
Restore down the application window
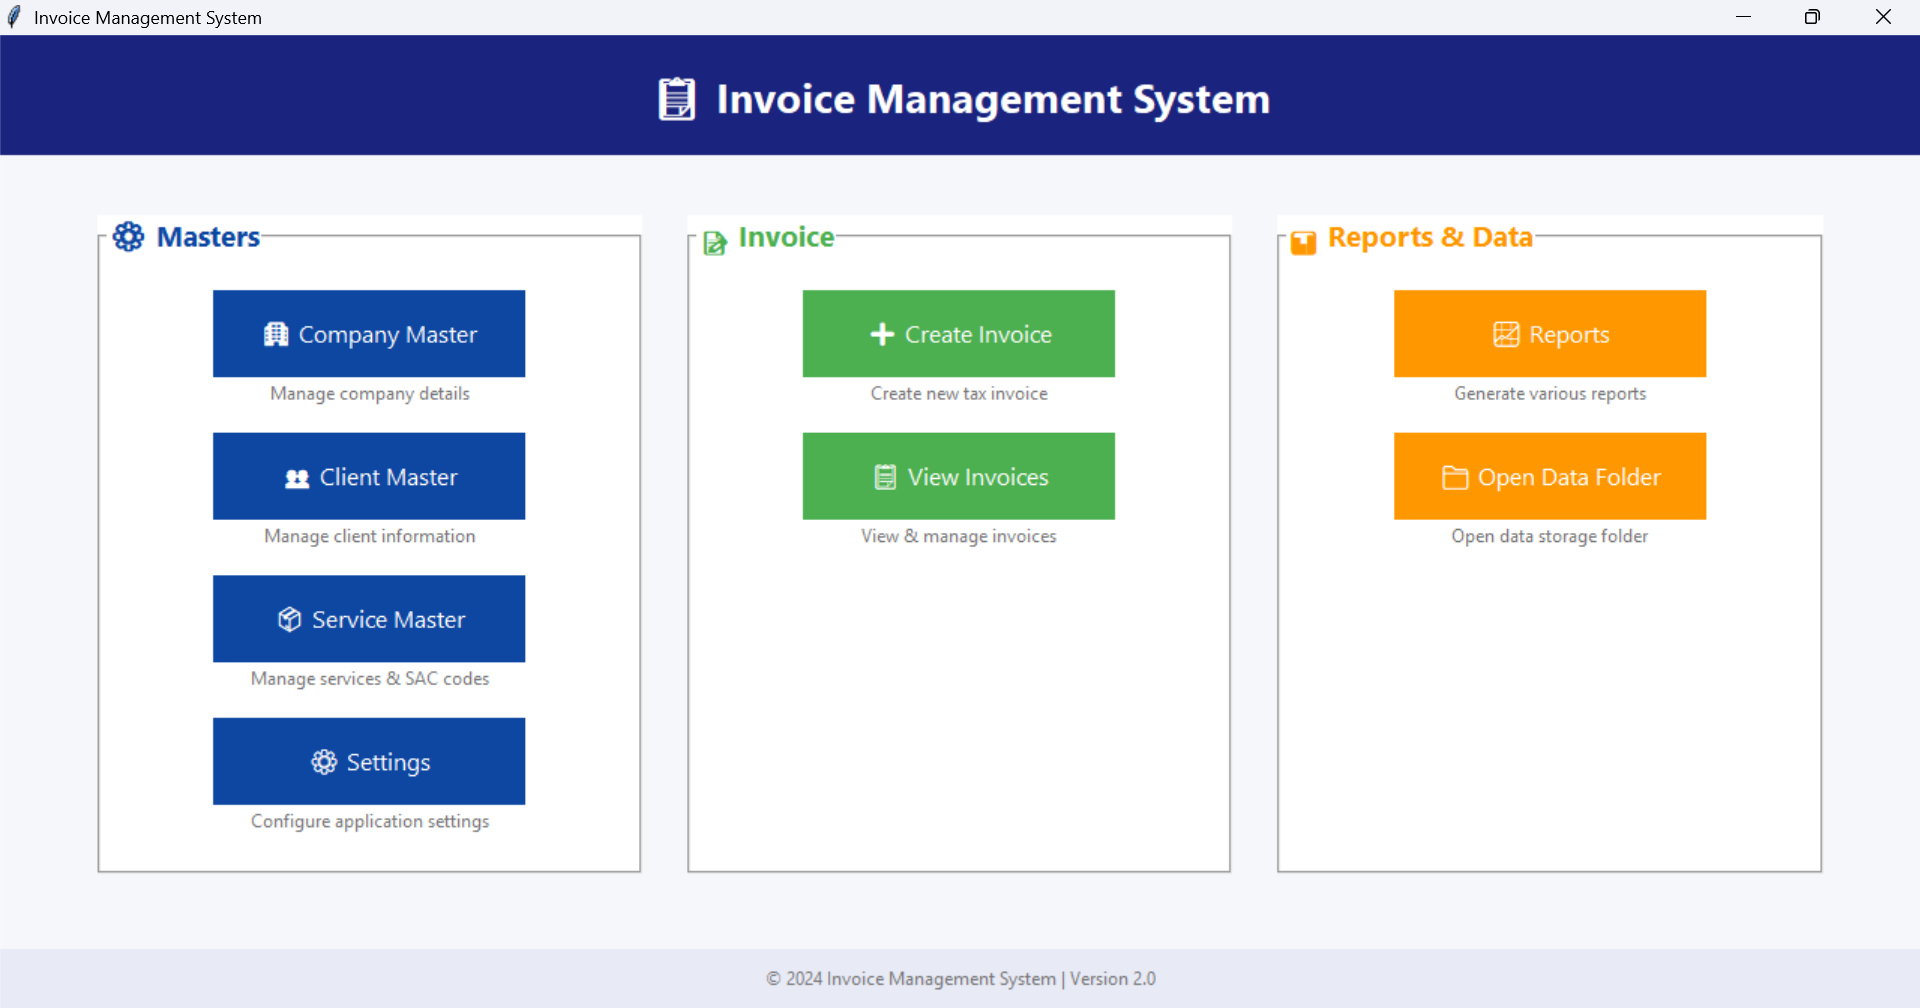1812,17
